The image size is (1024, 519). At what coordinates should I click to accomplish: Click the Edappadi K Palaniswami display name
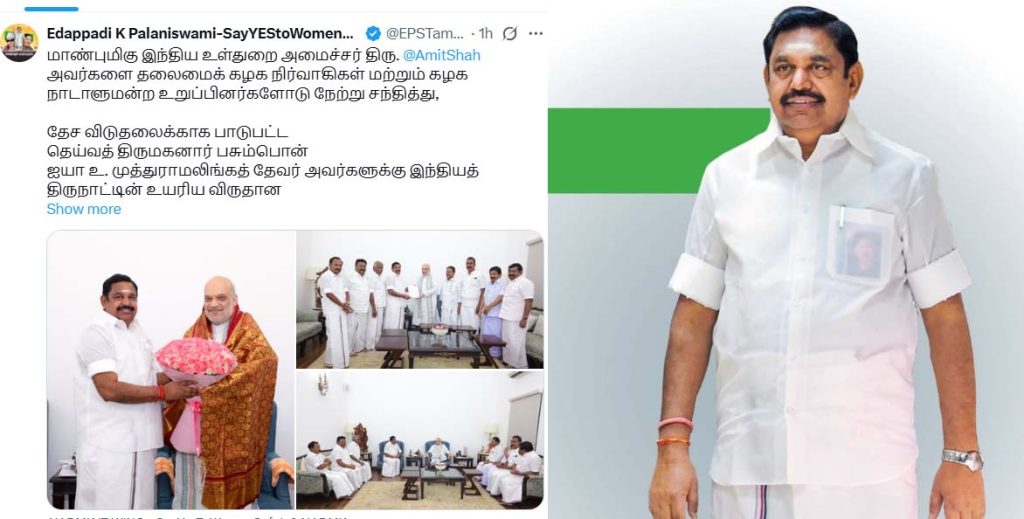tap(200, 33)
